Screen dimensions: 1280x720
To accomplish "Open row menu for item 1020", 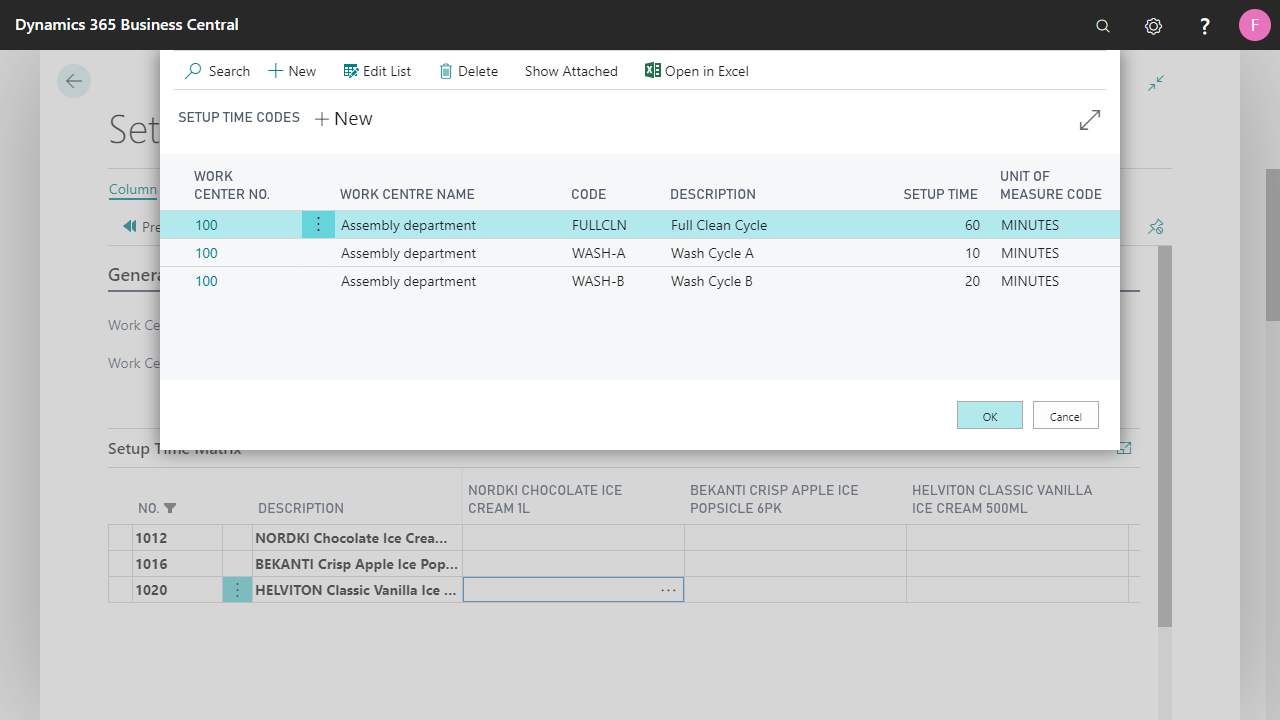I will [237, 590].
